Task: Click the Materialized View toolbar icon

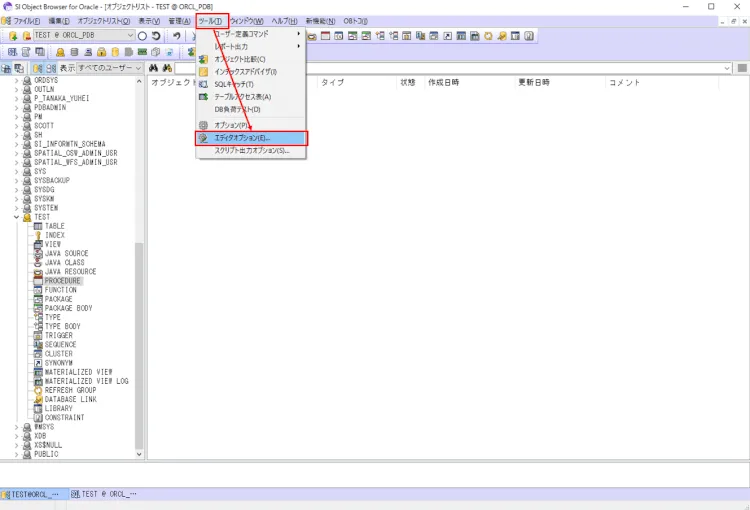Action: [461, 36]
